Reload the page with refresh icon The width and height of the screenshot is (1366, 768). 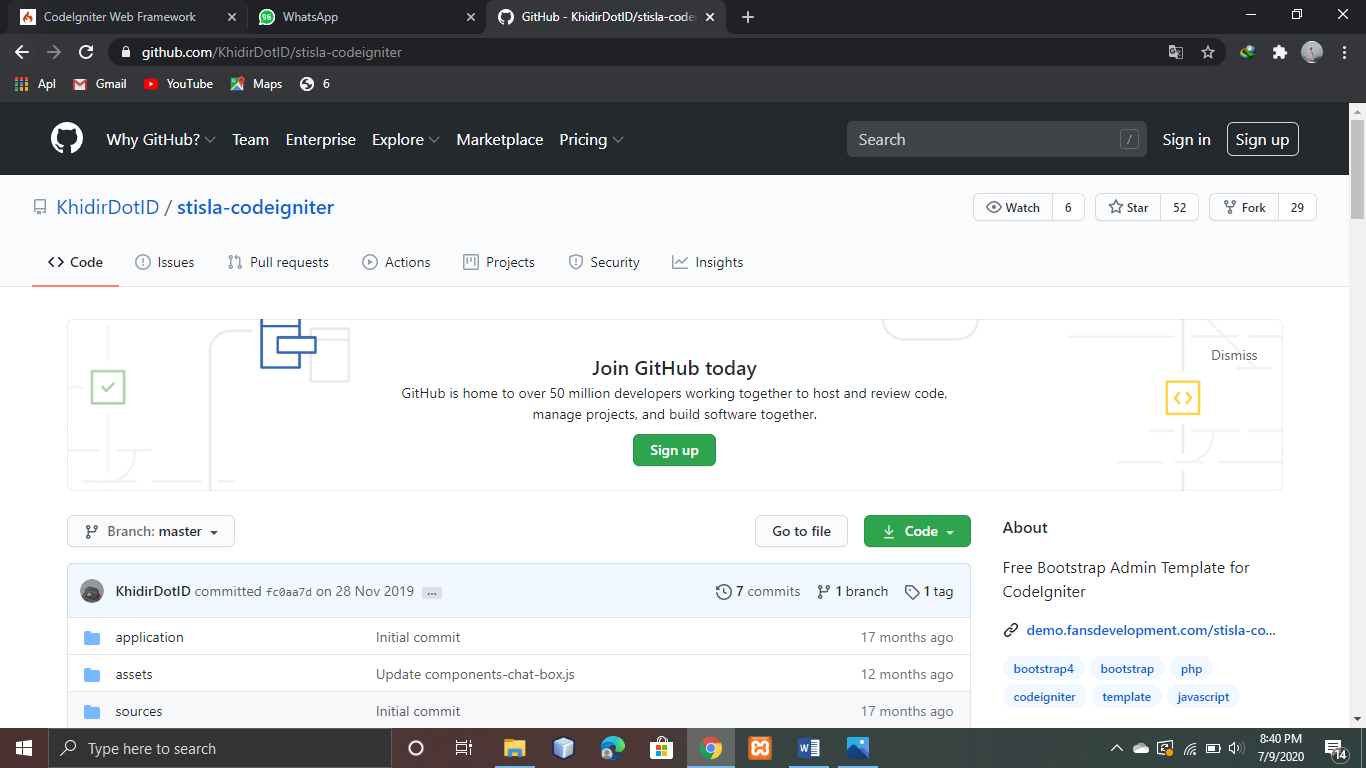coord(86,52)
